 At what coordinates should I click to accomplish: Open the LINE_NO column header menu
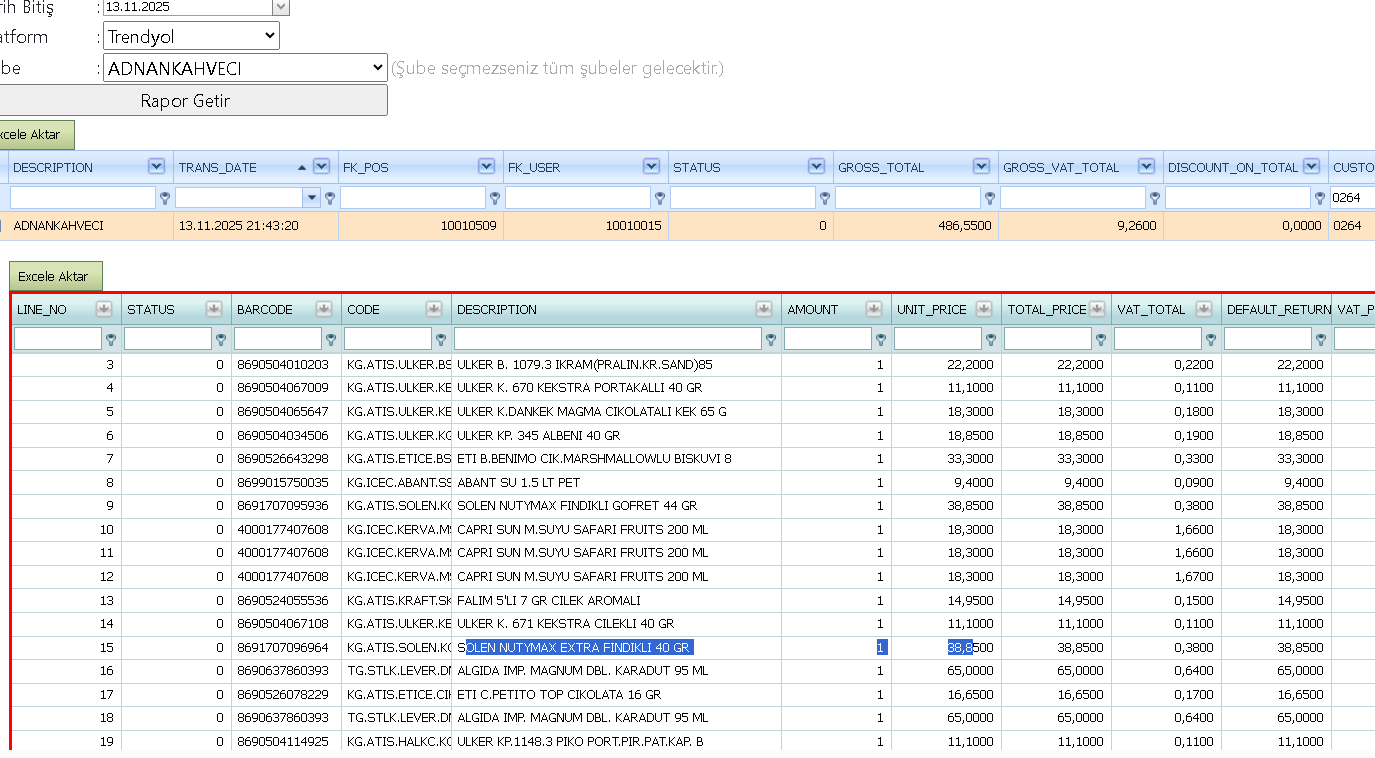click(x=103, y=309)
